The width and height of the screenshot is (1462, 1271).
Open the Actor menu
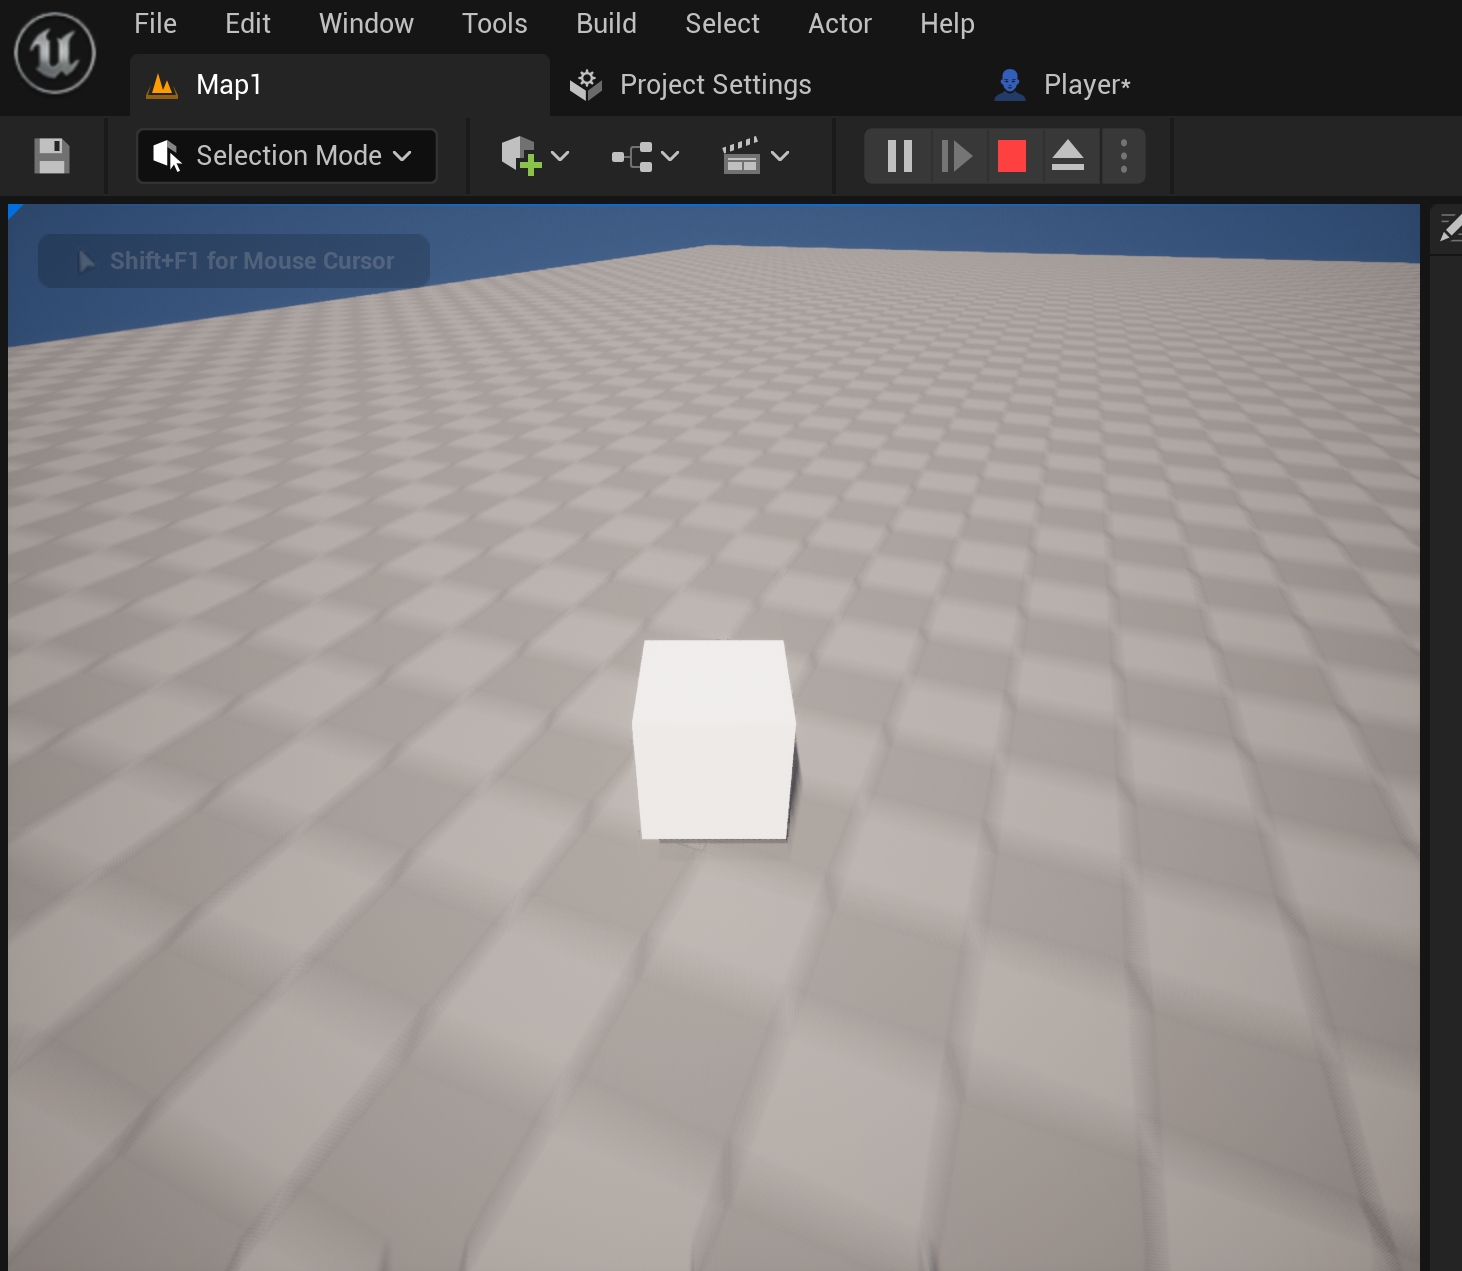840,23
